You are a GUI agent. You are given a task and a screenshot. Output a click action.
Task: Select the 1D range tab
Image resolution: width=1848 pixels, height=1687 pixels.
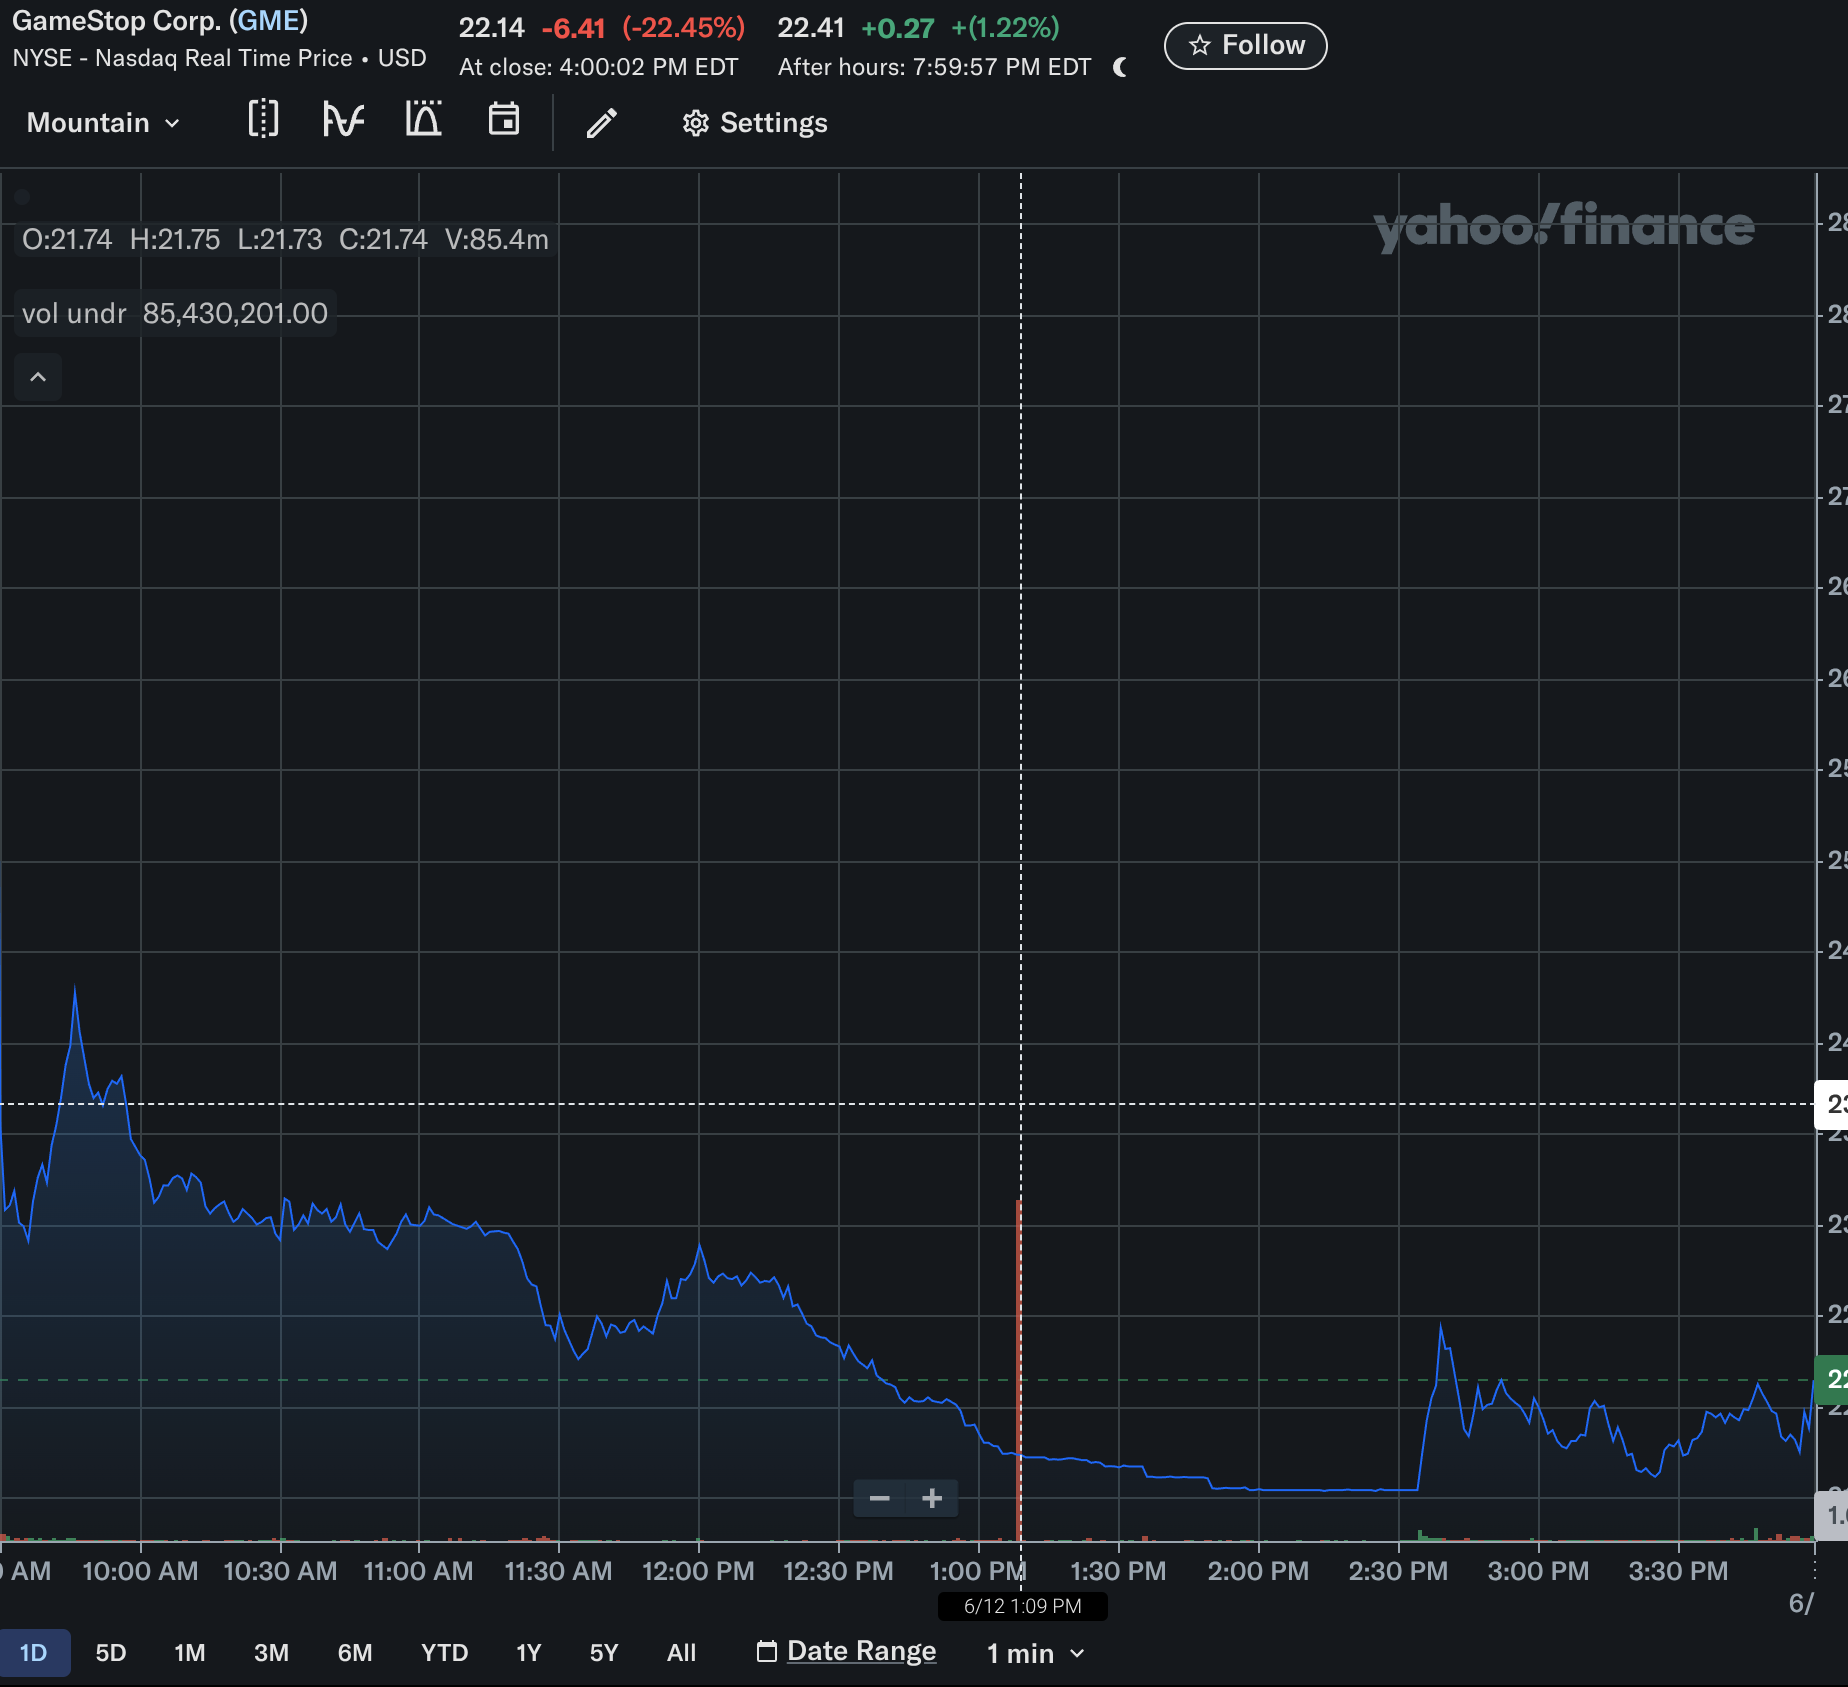[33, 1652]
